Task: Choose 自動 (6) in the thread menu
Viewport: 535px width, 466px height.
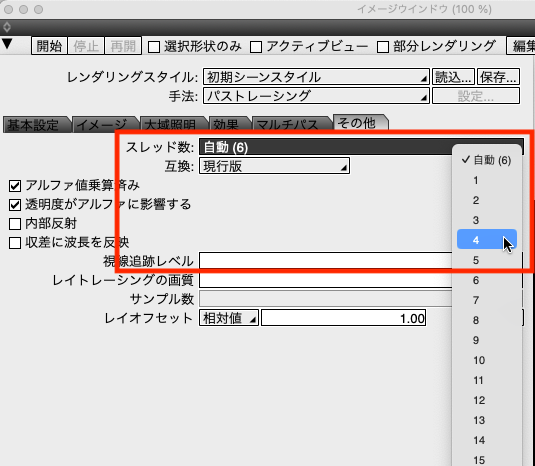Action: point(487,160)
